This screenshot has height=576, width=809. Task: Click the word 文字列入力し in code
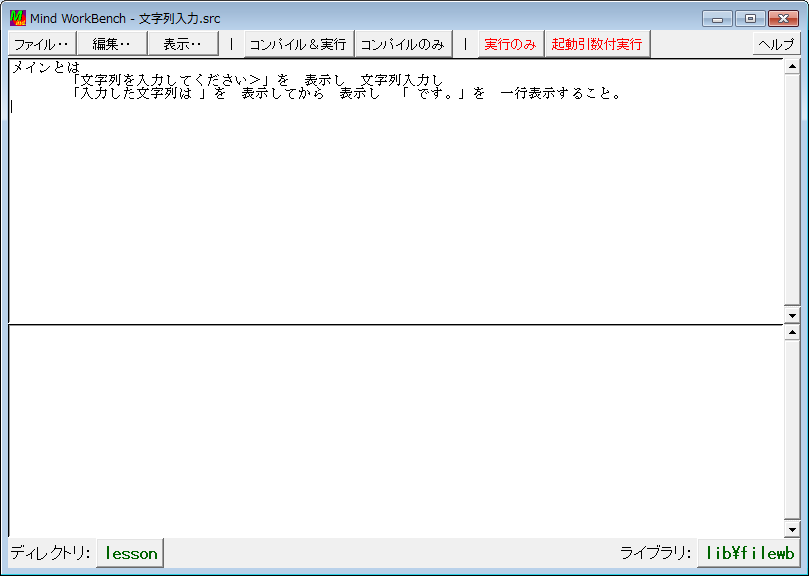(402, 80)
